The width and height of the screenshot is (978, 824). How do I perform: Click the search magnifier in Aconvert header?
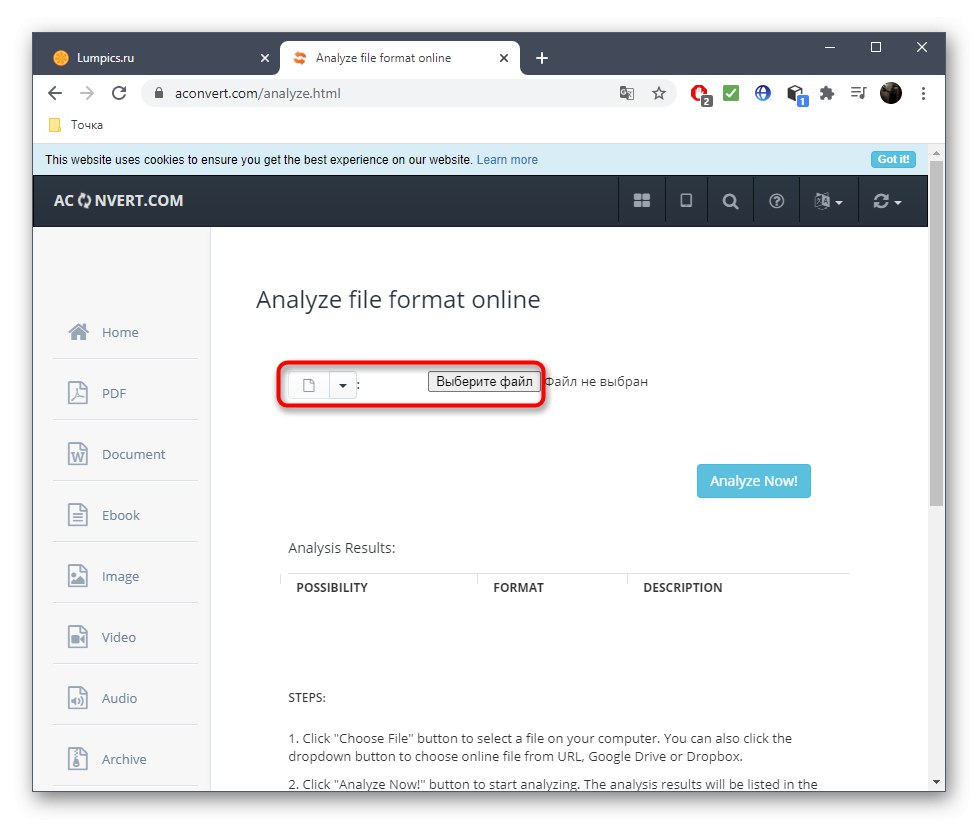[730, 201]
